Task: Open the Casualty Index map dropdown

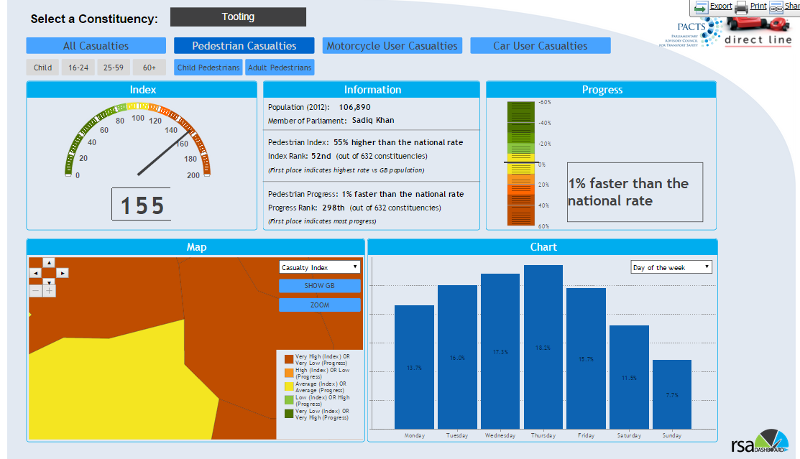Action: [x=319, y=267]
